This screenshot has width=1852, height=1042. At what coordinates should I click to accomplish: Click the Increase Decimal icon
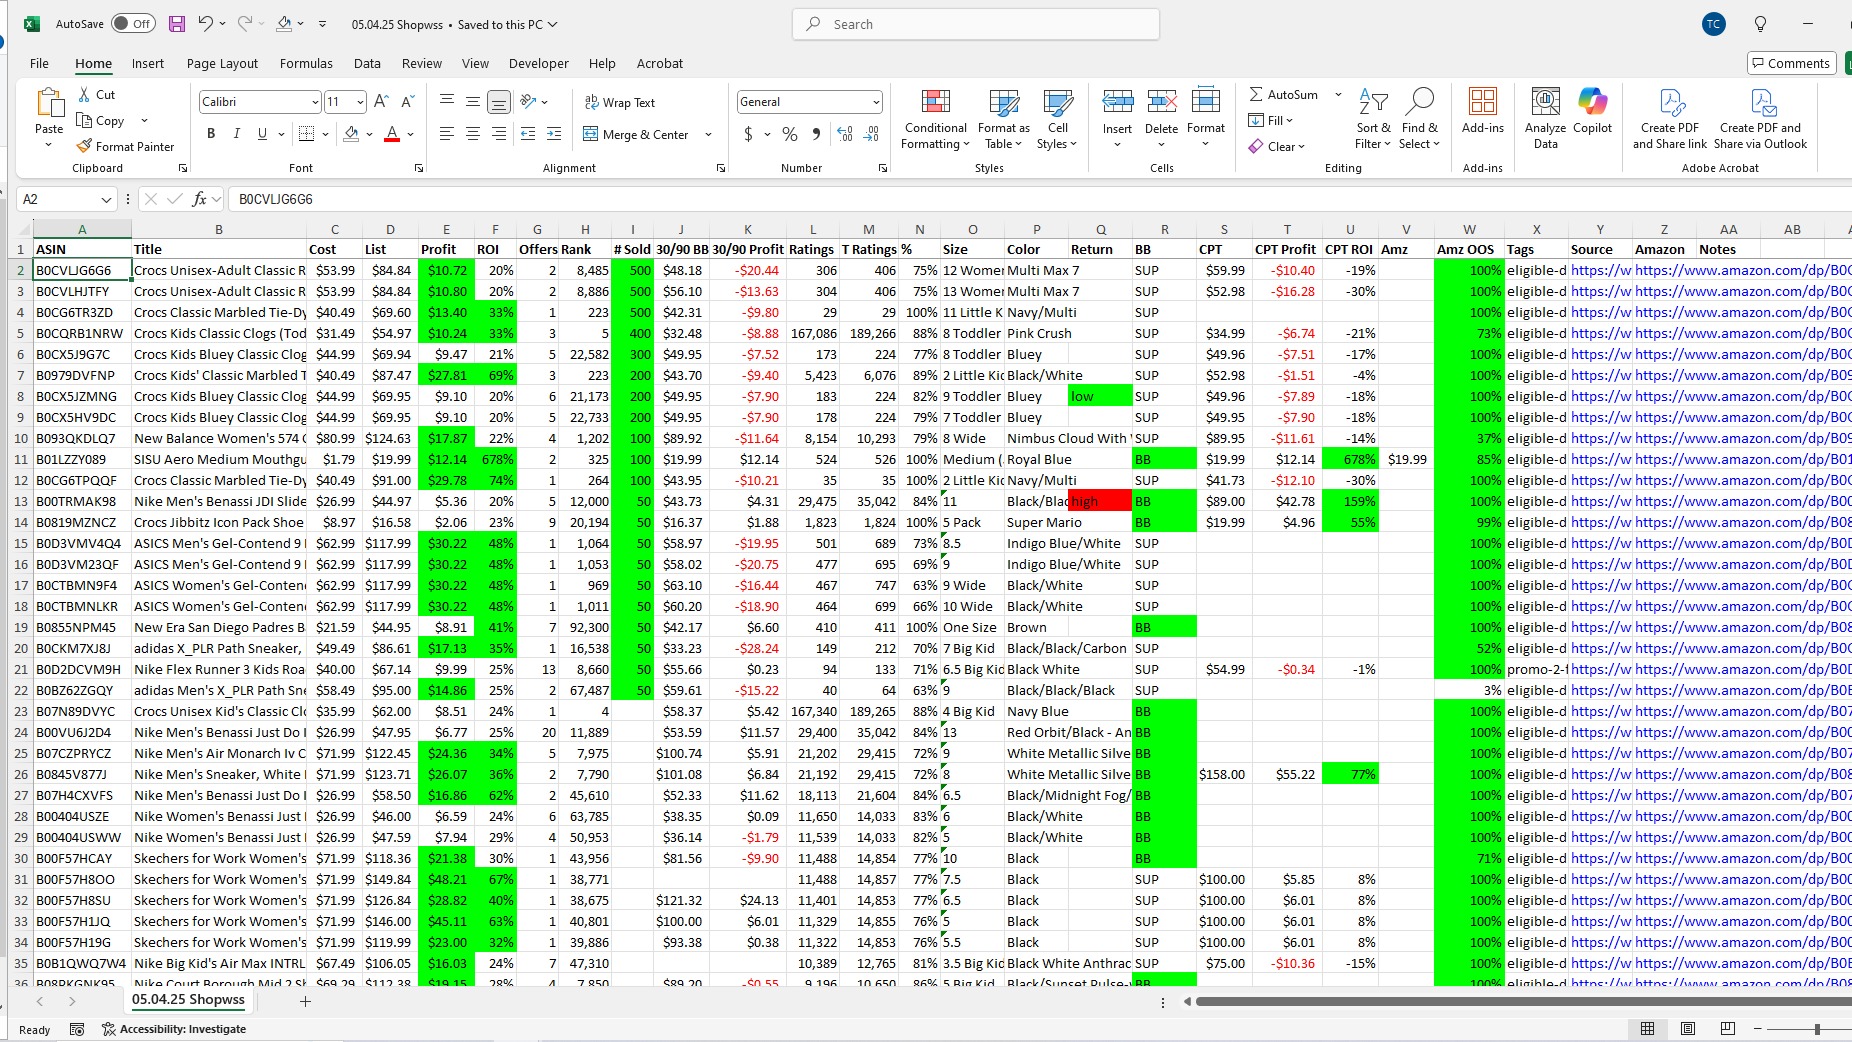coord(845,134)
